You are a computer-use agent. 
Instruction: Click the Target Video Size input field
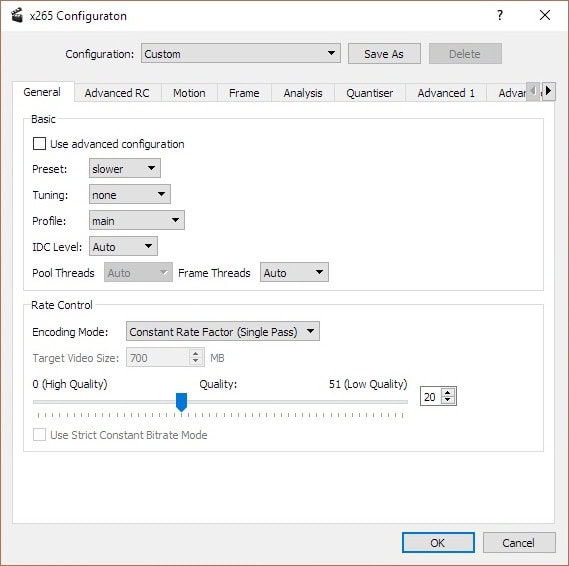157,358
